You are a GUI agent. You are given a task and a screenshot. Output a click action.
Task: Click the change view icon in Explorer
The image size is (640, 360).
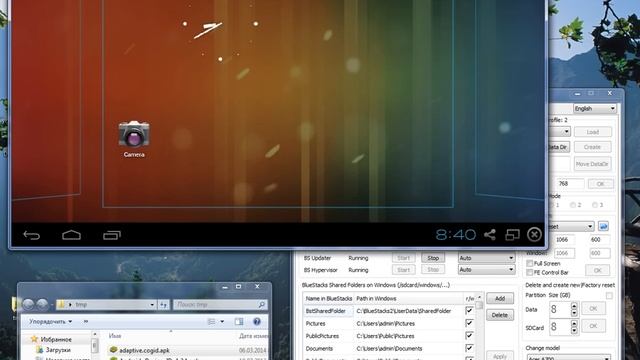coord(211,322)
